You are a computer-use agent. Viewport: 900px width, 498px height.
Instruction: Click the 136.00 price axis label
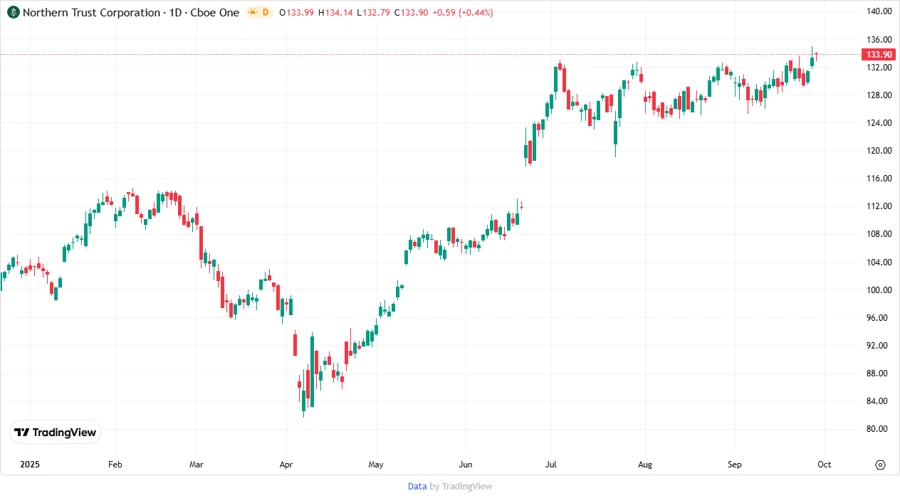click(x=879, y=40)
